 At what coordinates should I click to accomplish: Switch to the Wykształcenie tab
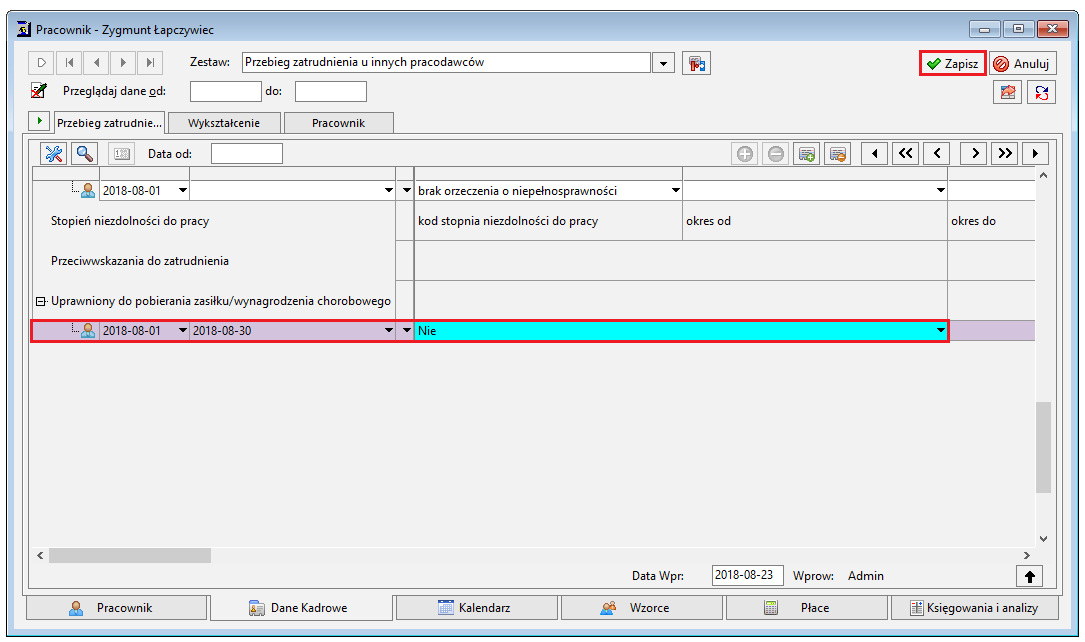pyautogui.click(x=224, y=123)
